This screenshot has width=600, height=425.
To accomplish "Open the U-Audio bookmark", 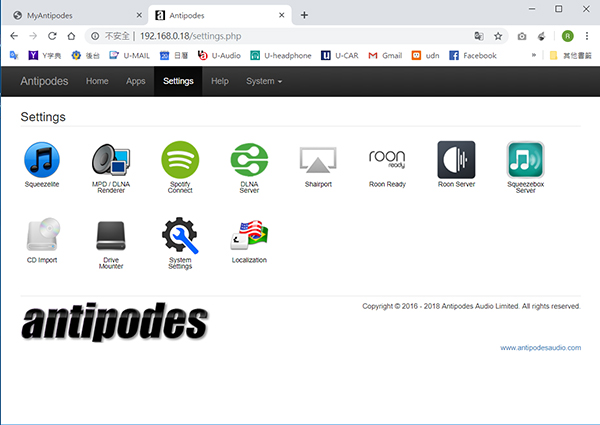I will click(219, 55).
